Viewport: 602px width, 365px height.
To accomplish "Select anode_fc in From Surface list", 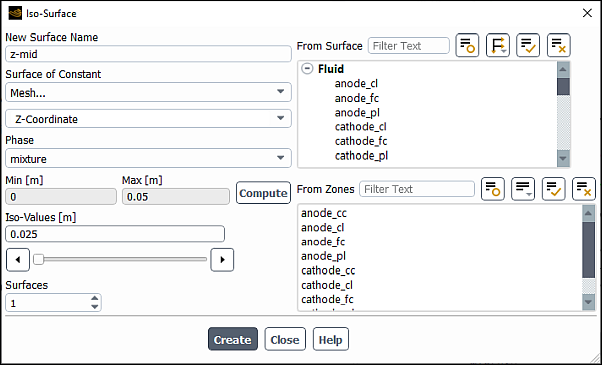I will 357,98.
